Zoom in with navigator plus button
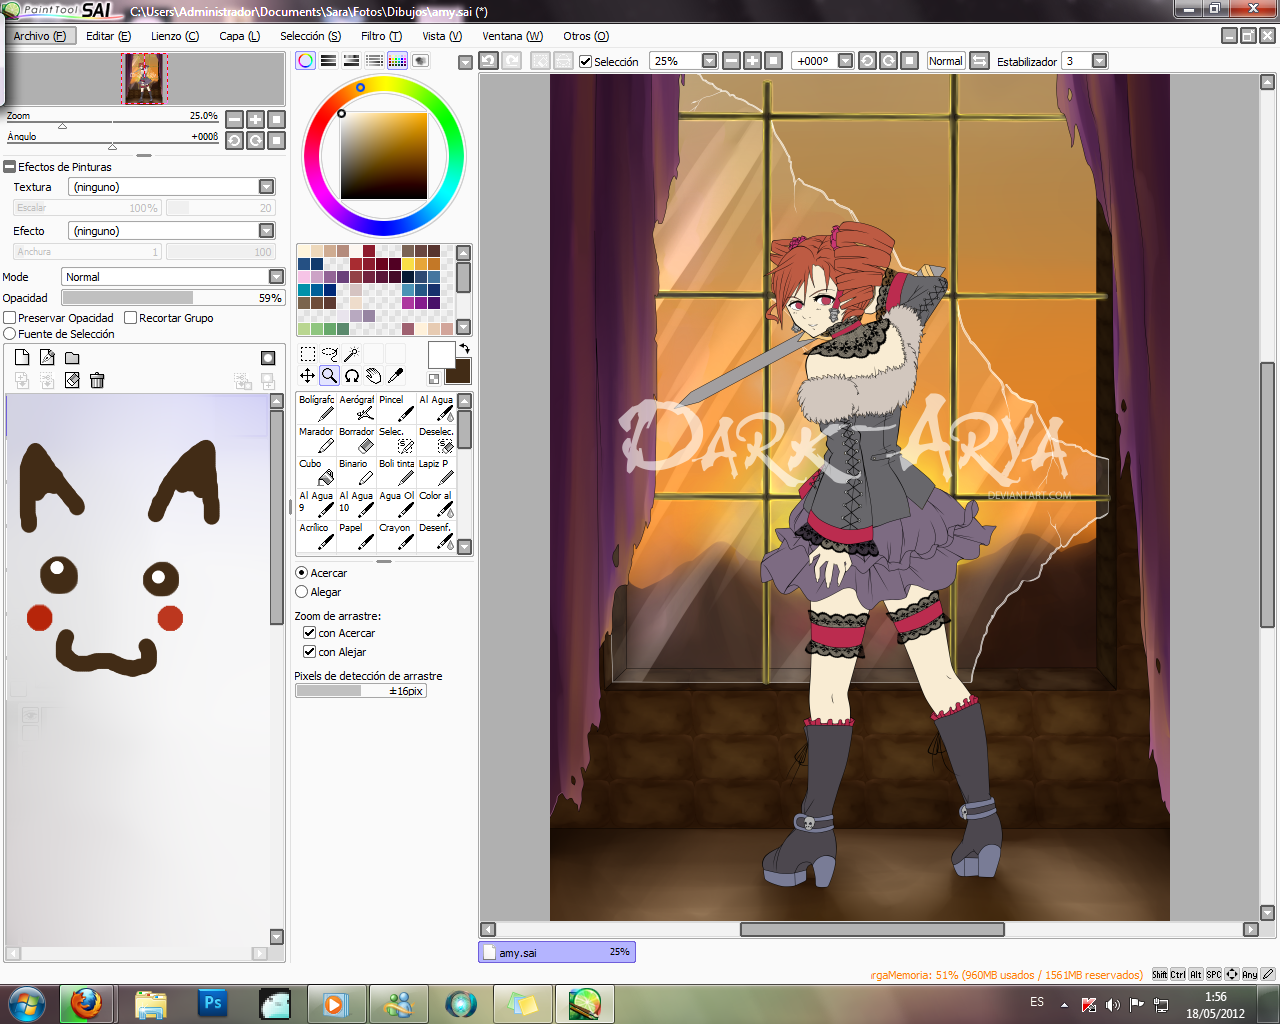 pyautogui.click(x=255, y=119)
